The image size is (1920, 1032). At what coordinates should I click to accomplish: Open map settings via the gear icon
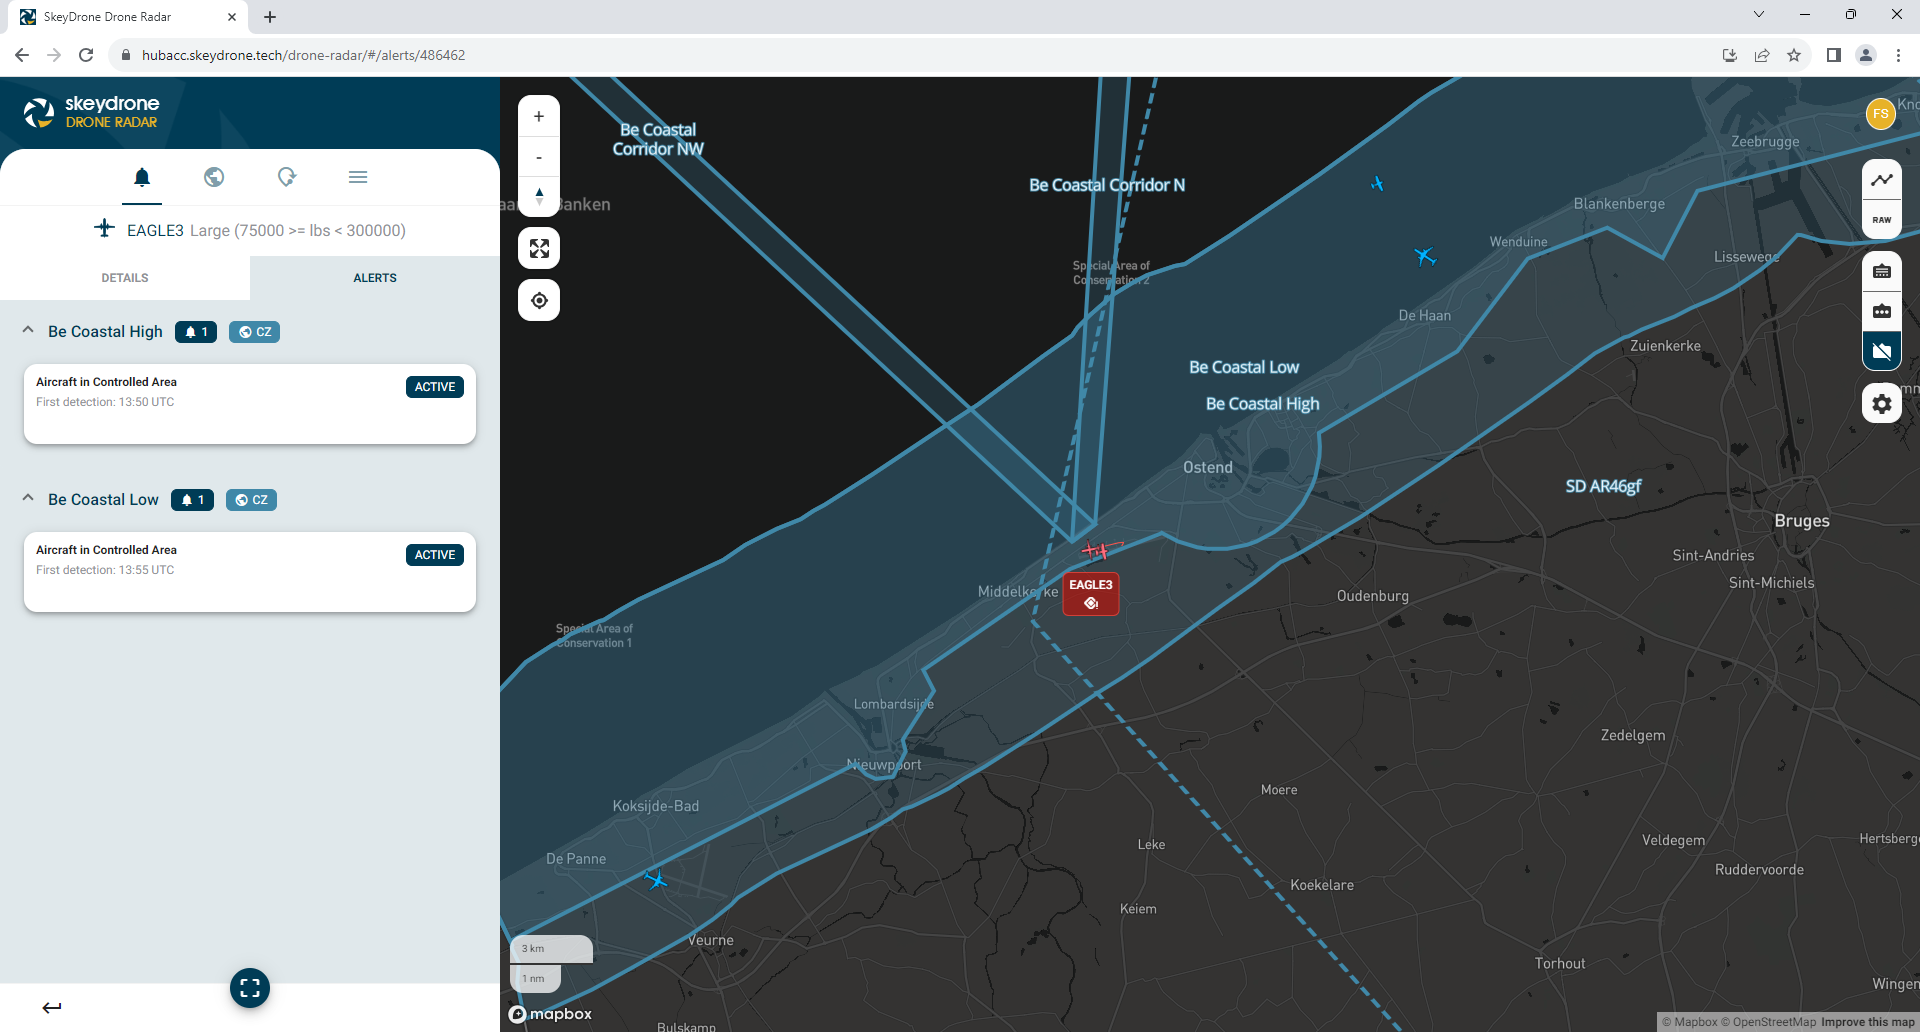pos(1881,403)
